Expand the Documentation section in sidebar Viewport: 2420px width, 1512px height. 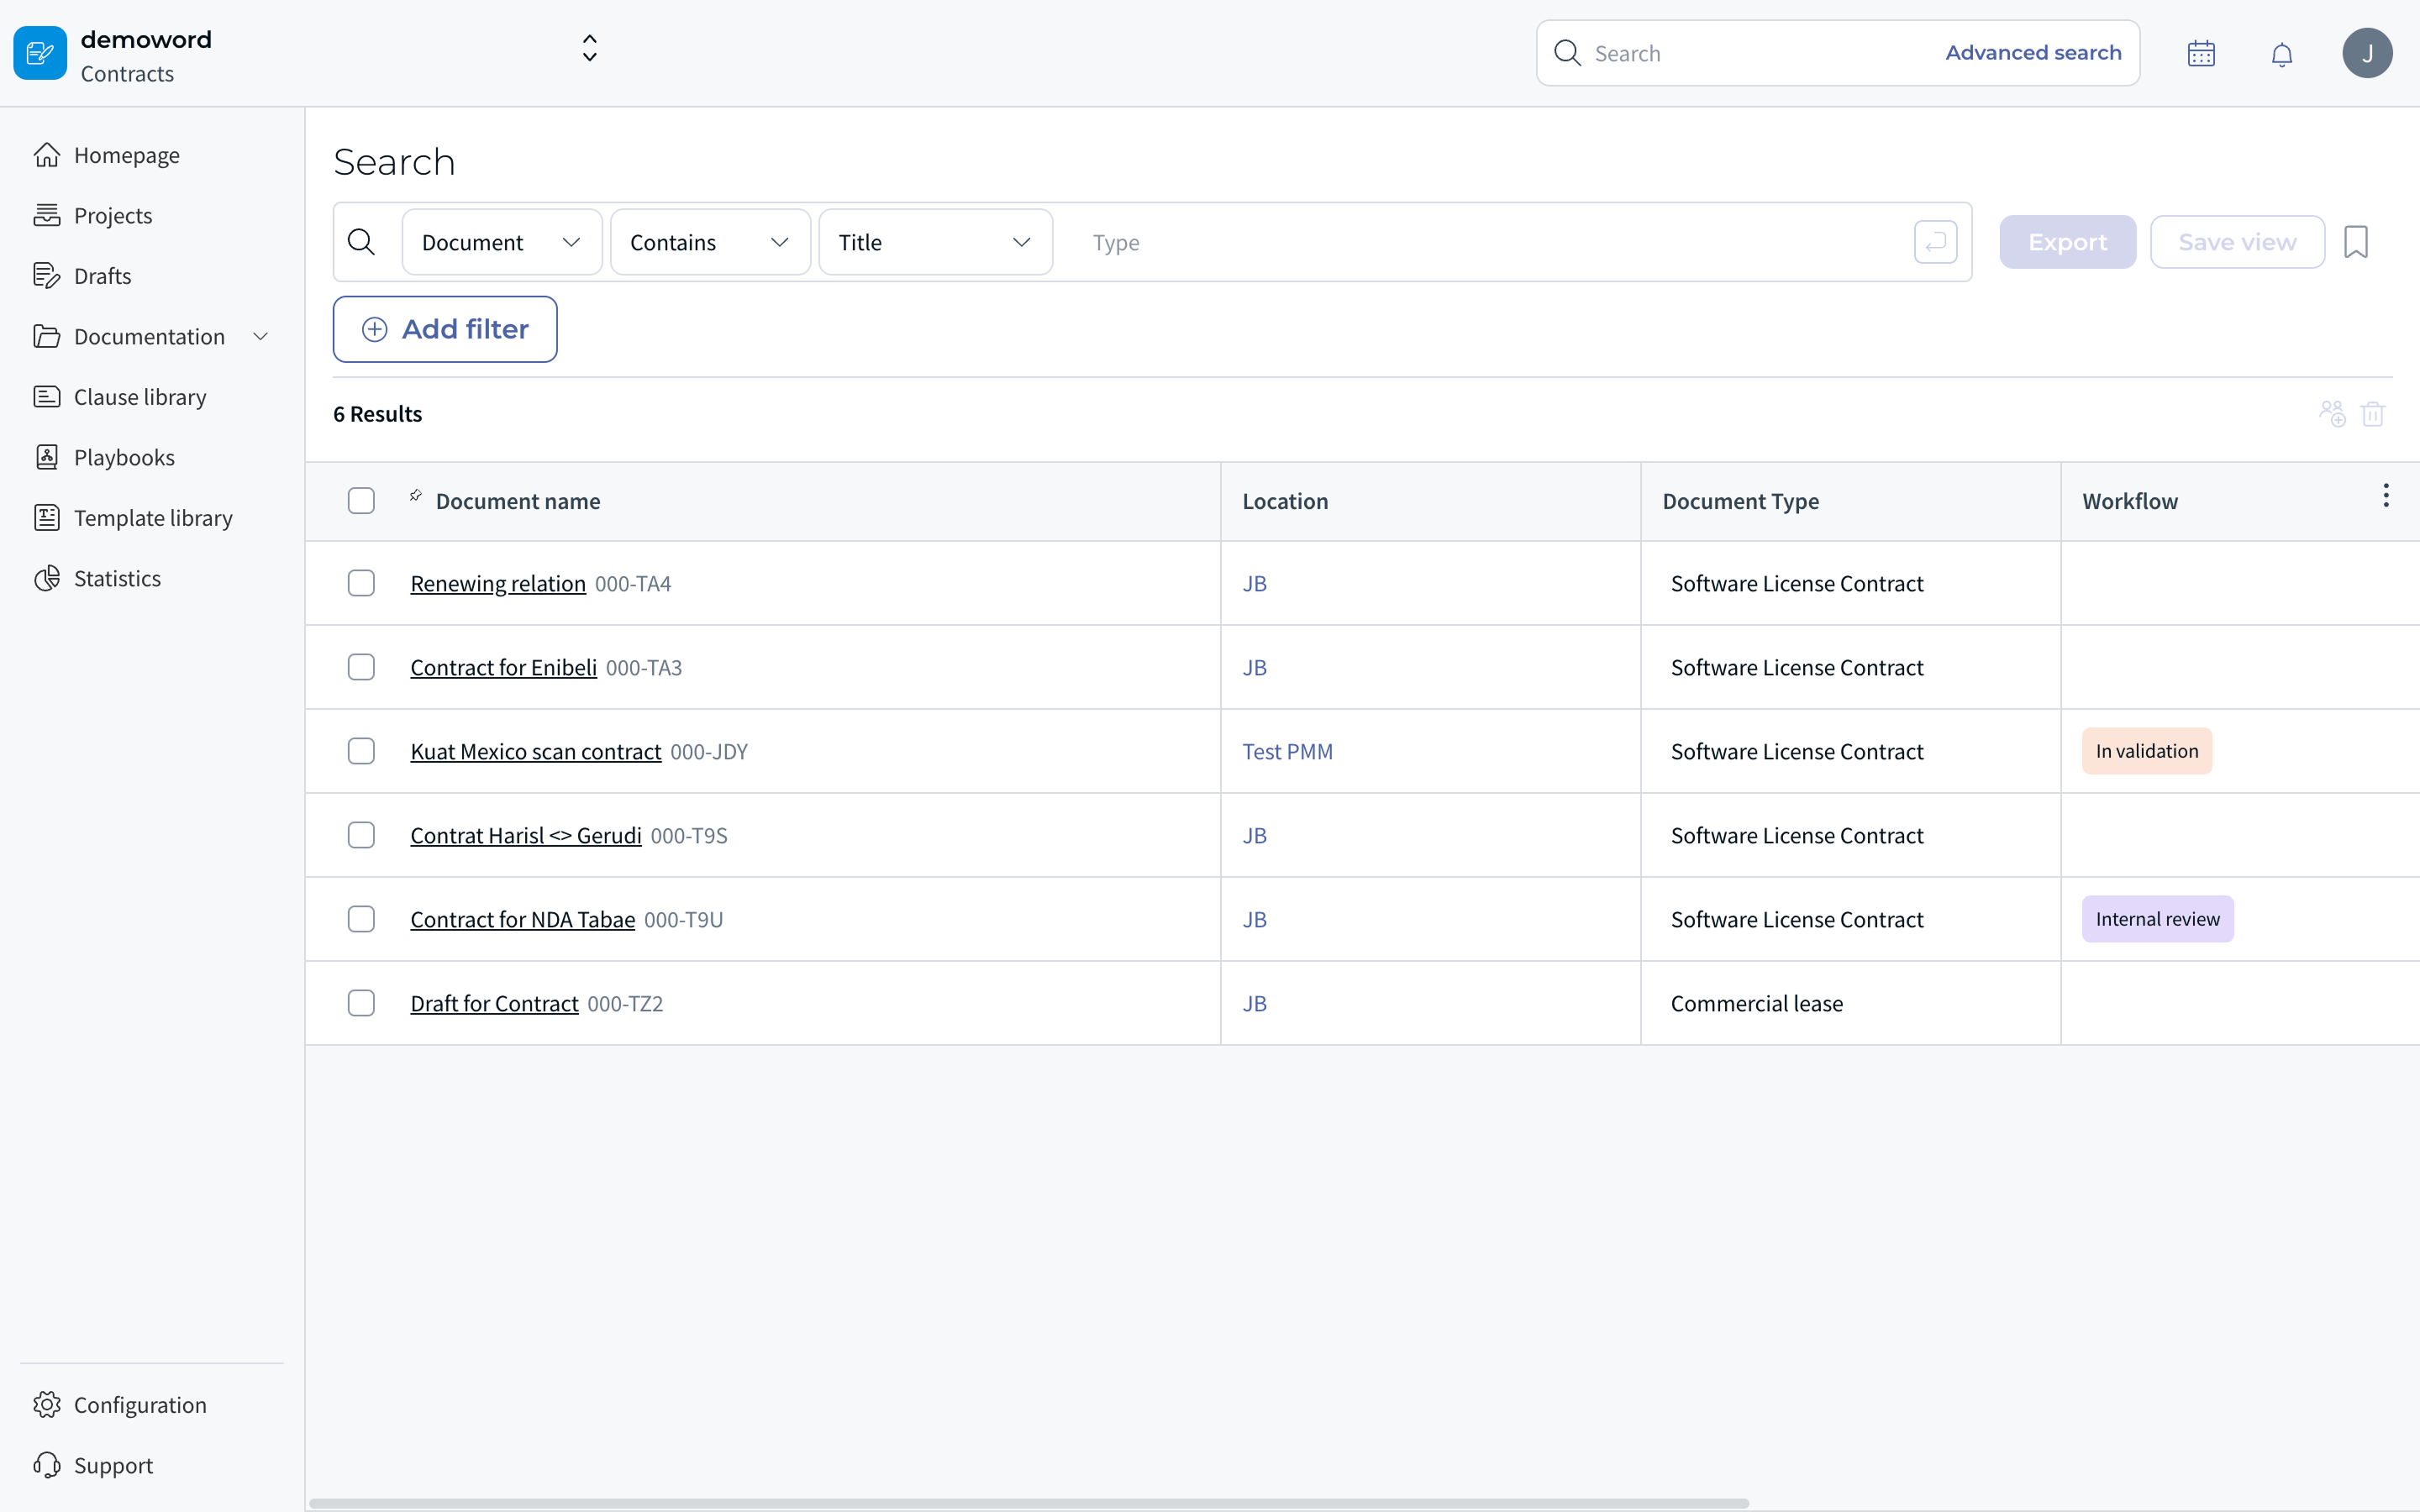point(259,336)
